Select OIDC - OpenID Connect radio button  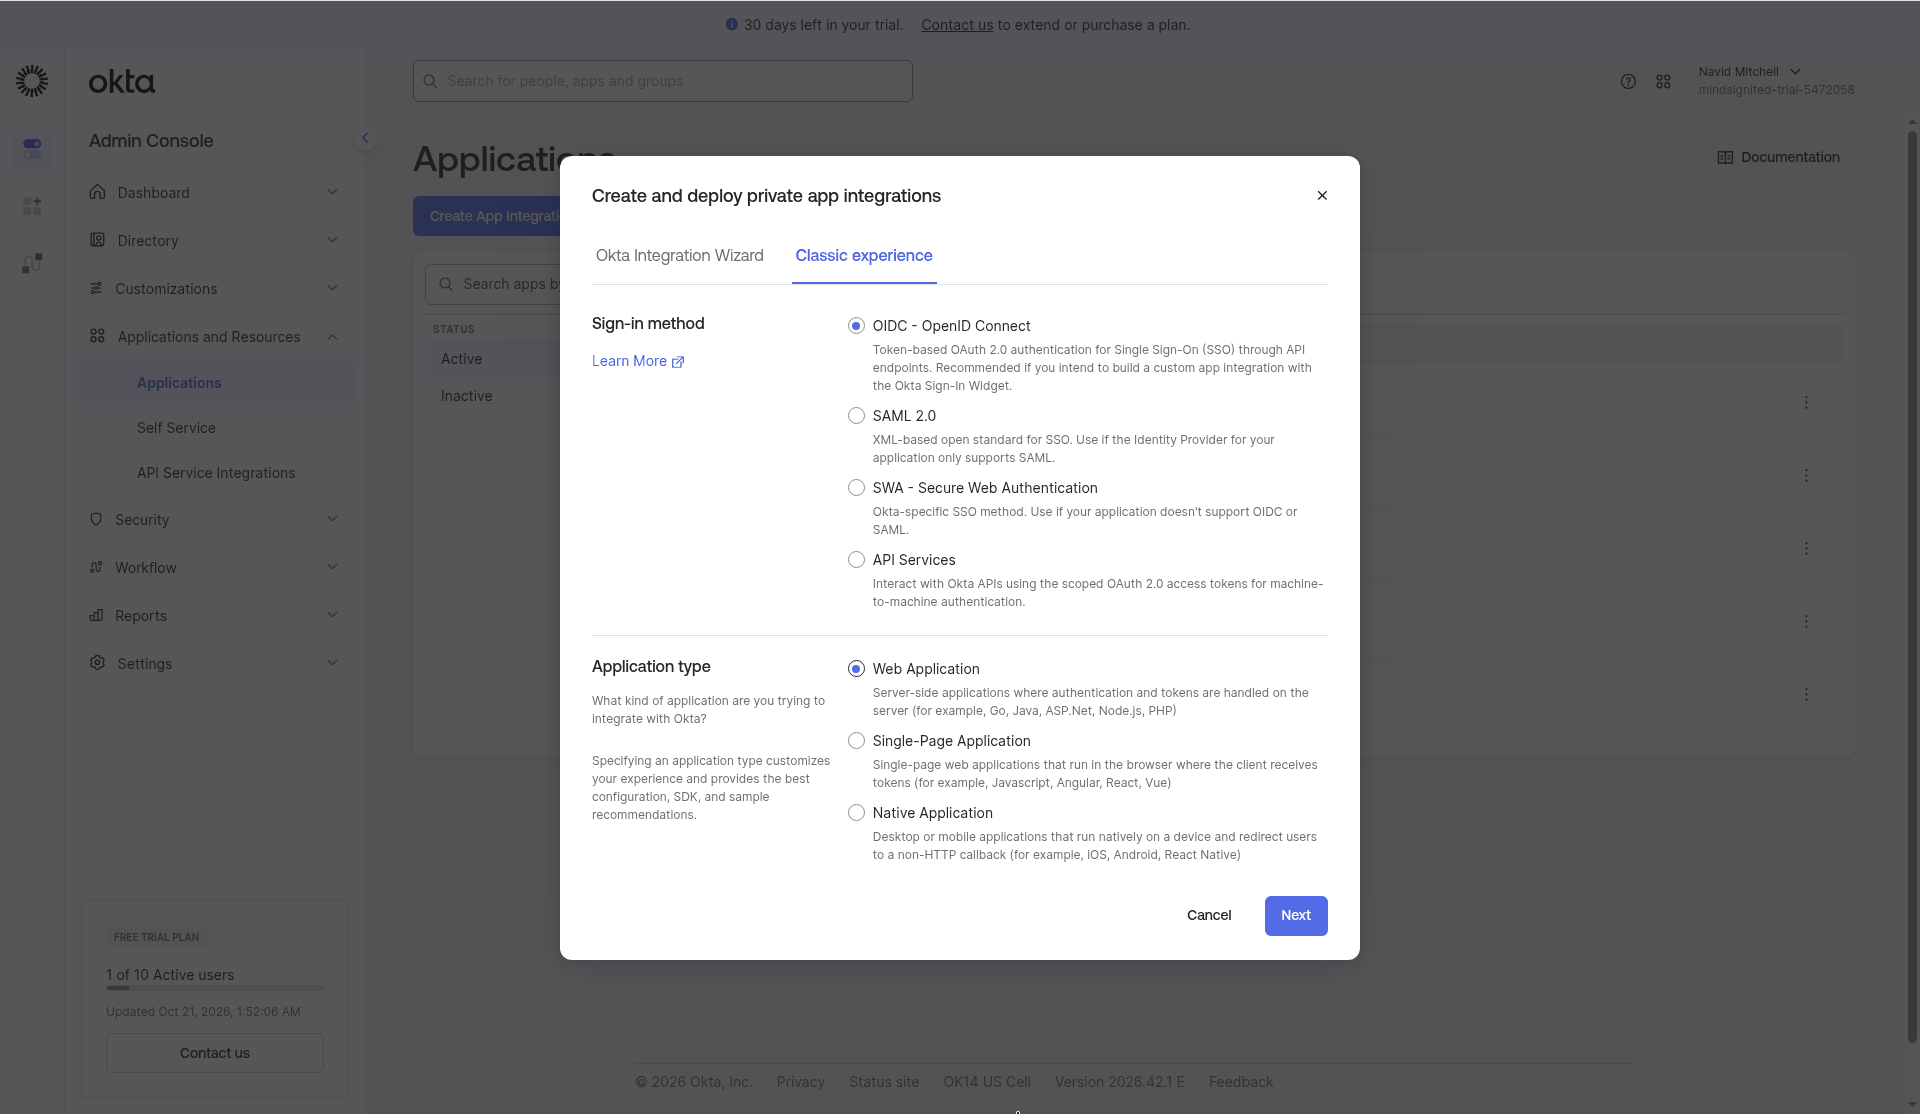(856, 326)
